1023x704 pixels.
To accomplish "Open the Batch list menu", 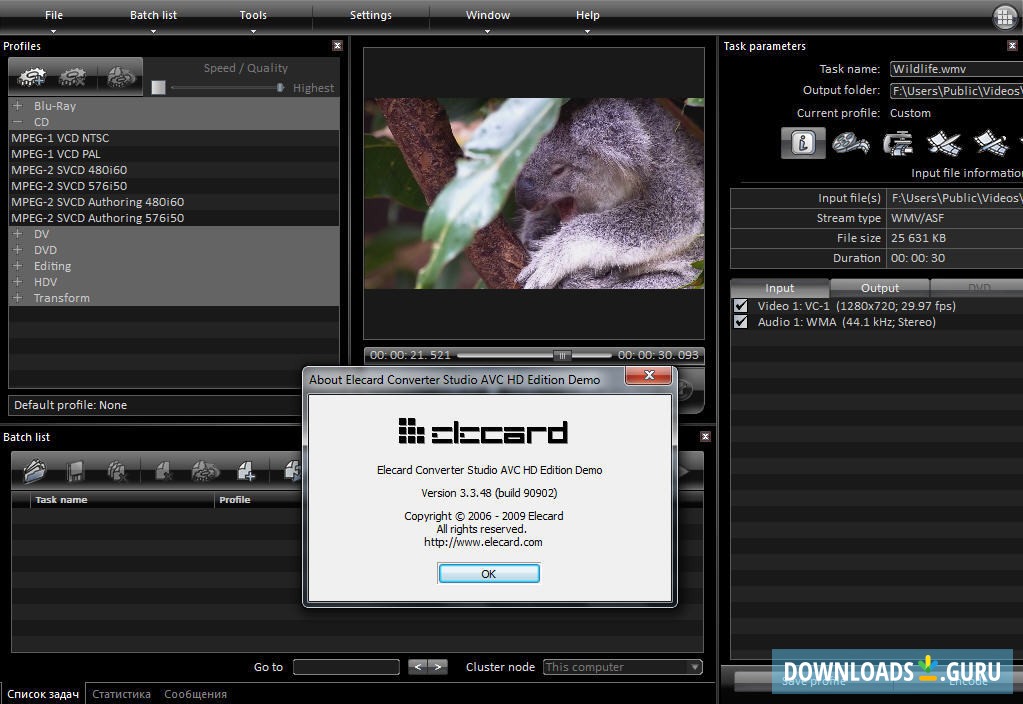I will pos(153,15).
